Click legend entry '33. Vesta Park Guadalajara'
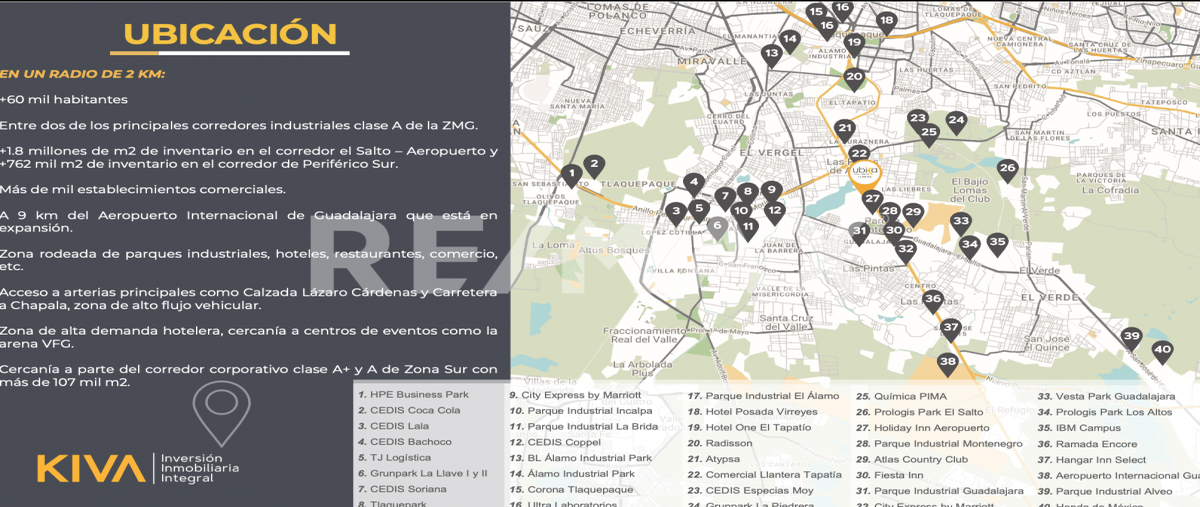Image resolution: width=1200 pixels, height=507 pixels. tap(1106, 397)
